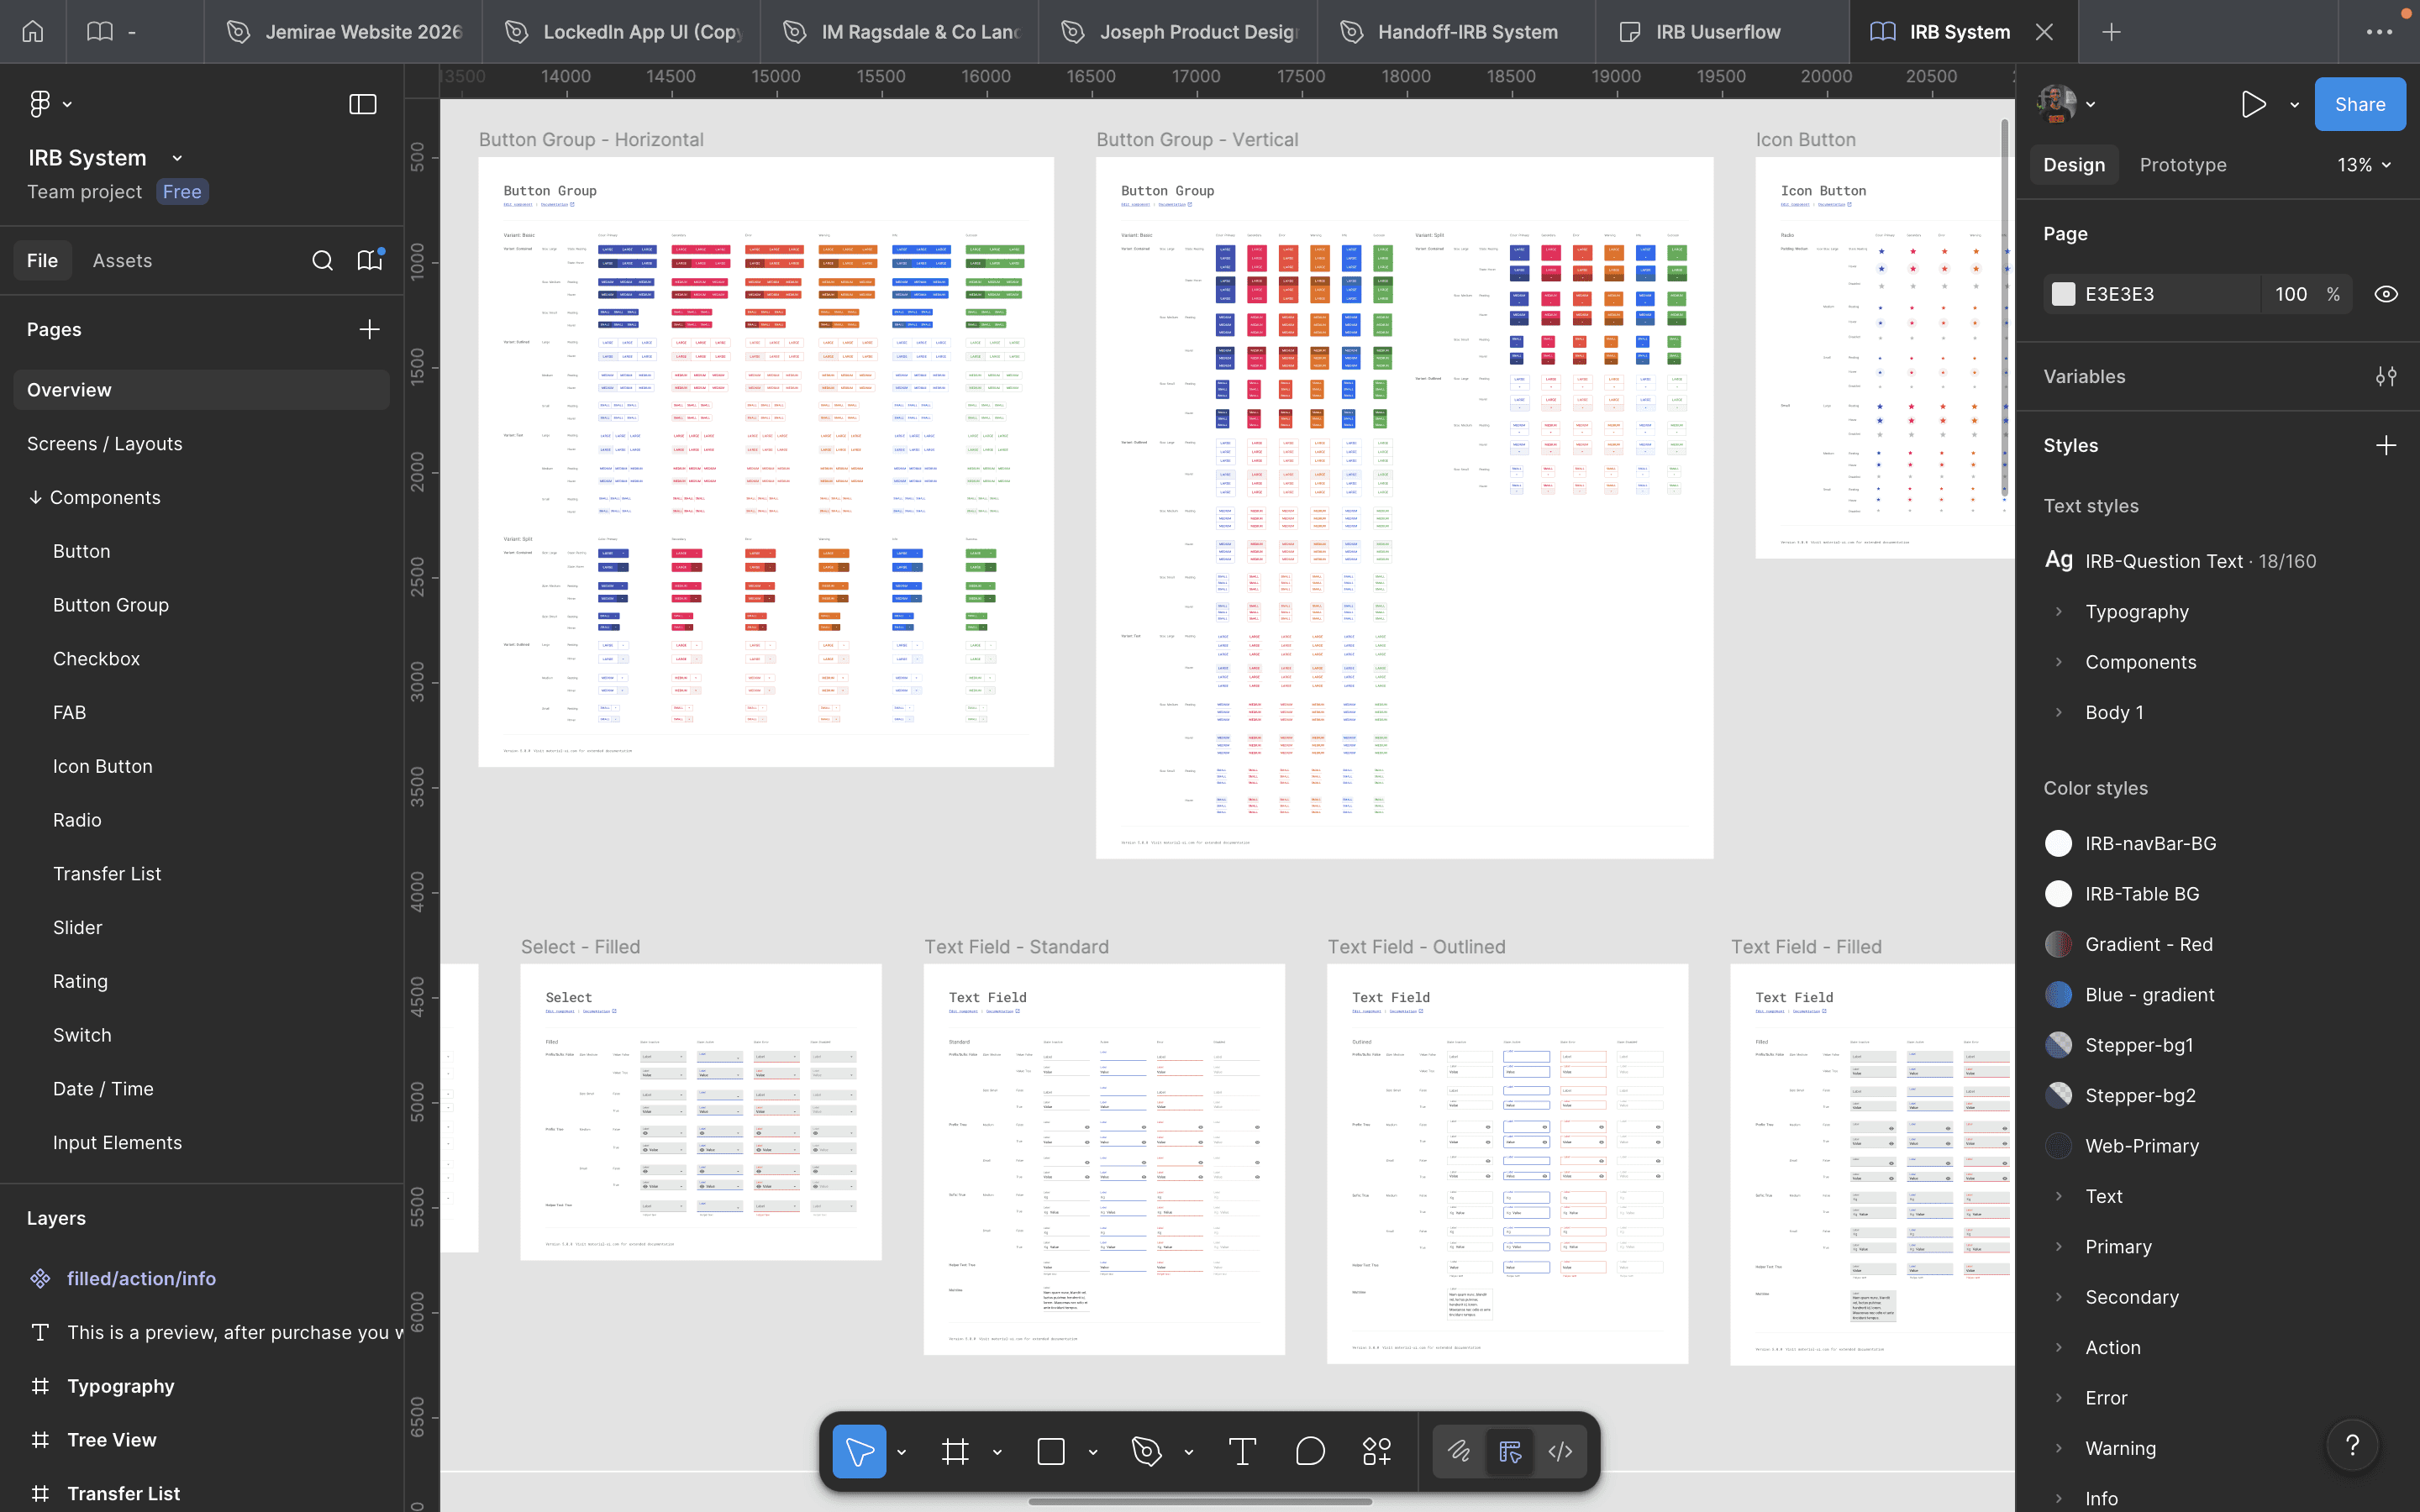This screenshot has width=2420, height=1512.
Task: Toggle the sidebar panel collapse icon
Action: [362, 104]
